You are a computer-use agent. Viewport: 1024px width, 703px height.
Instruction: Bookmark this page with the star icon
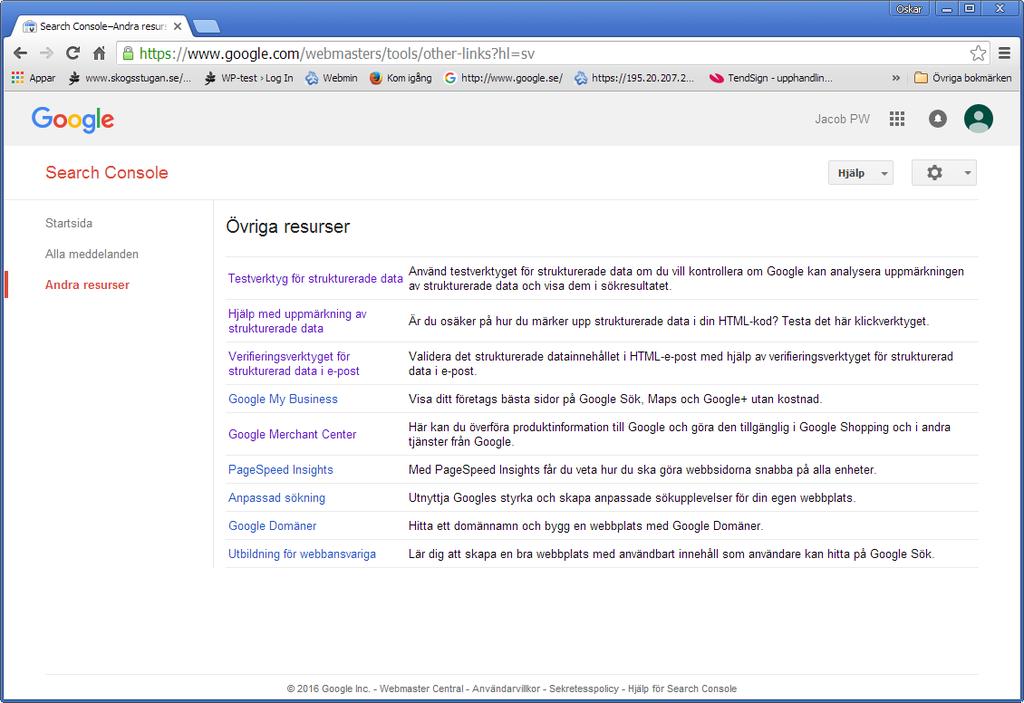coord(978,53)
